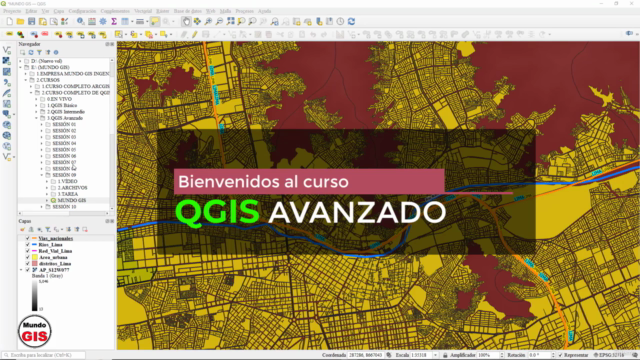
Task: Click the locator search field
Action: [43, 356]
